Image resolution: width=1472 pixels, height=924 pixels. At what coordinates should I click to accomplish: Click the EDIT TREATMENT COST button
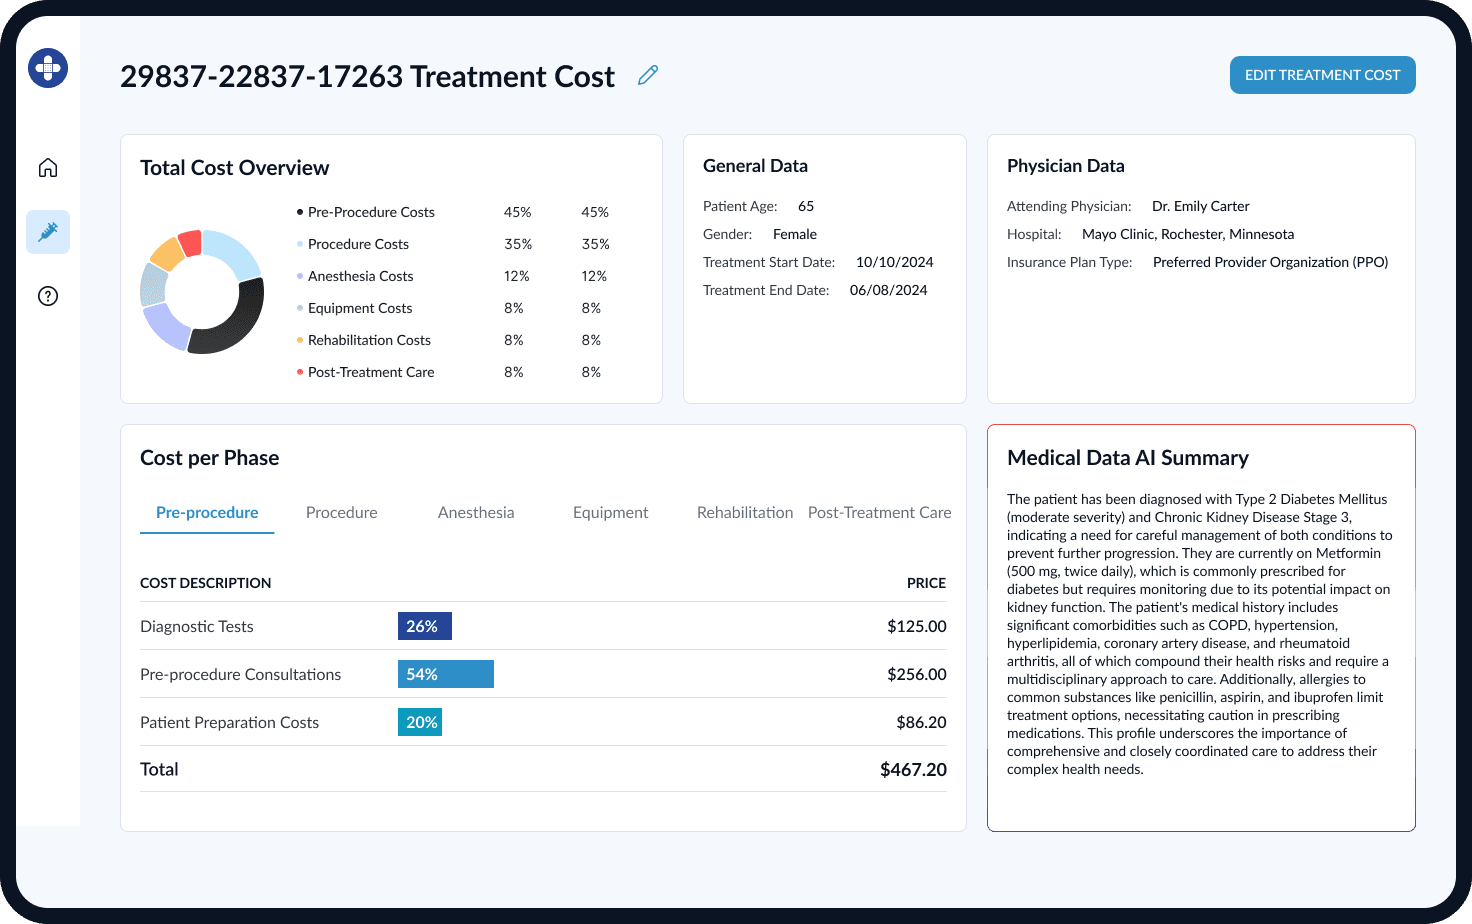point(1322,75)
